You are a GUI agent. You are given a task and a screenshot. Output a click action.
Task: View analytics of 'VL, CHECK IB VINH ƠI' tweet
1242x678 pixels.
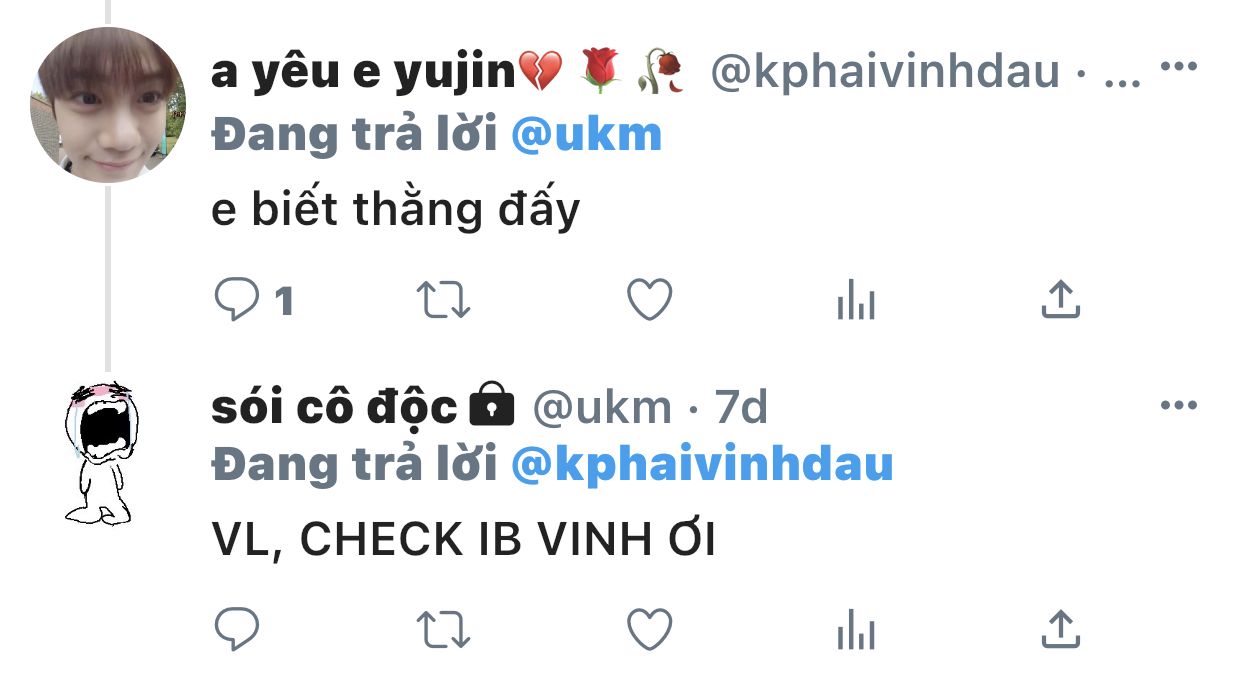[x=856, y=630]
